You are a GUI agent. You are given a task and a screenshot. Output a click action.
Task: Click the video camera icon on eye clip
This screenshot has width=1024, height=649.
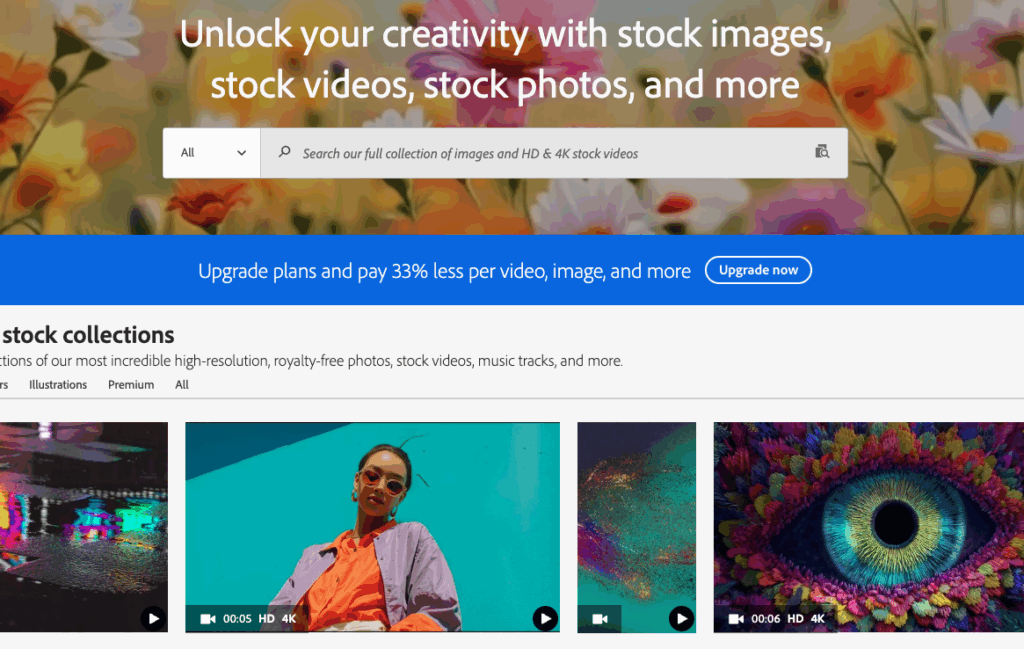[x=736, y=619]
